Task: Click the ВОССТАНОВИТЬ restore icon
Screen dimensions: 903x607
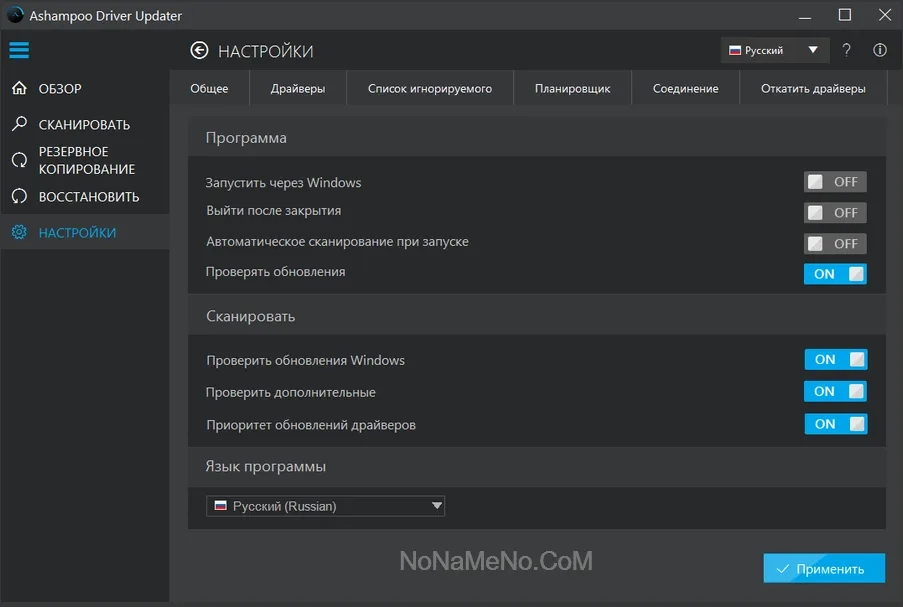Action: 19,197
